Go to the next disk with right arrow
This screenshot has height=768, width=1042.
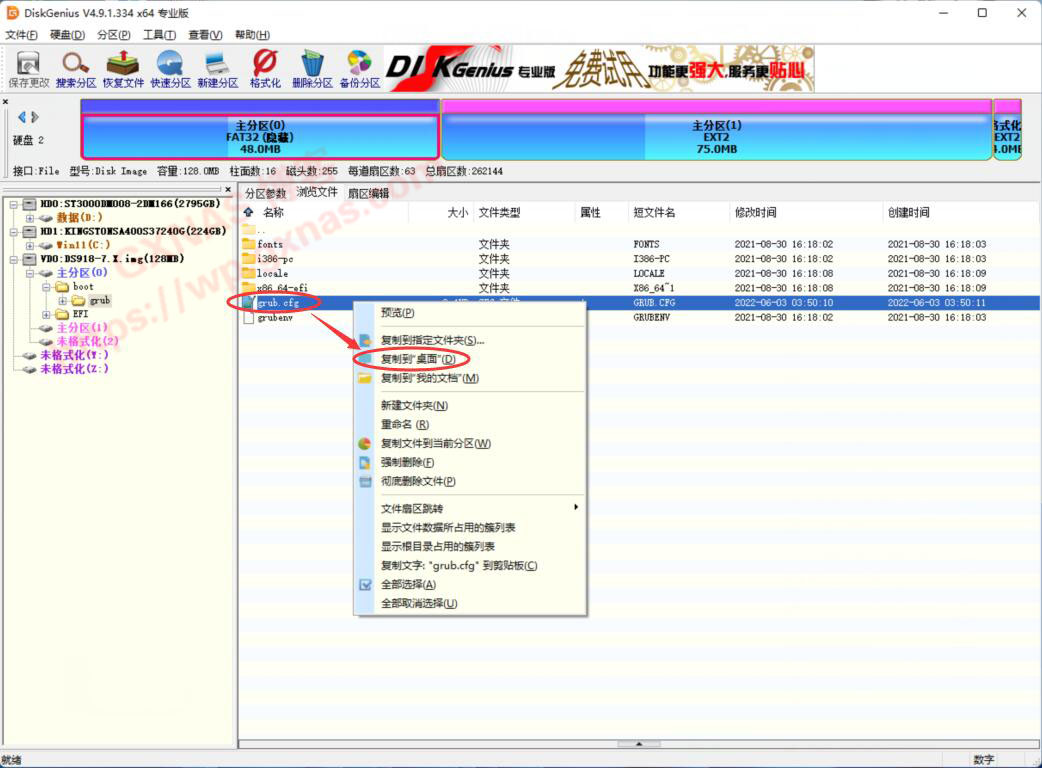pos(35,118)
